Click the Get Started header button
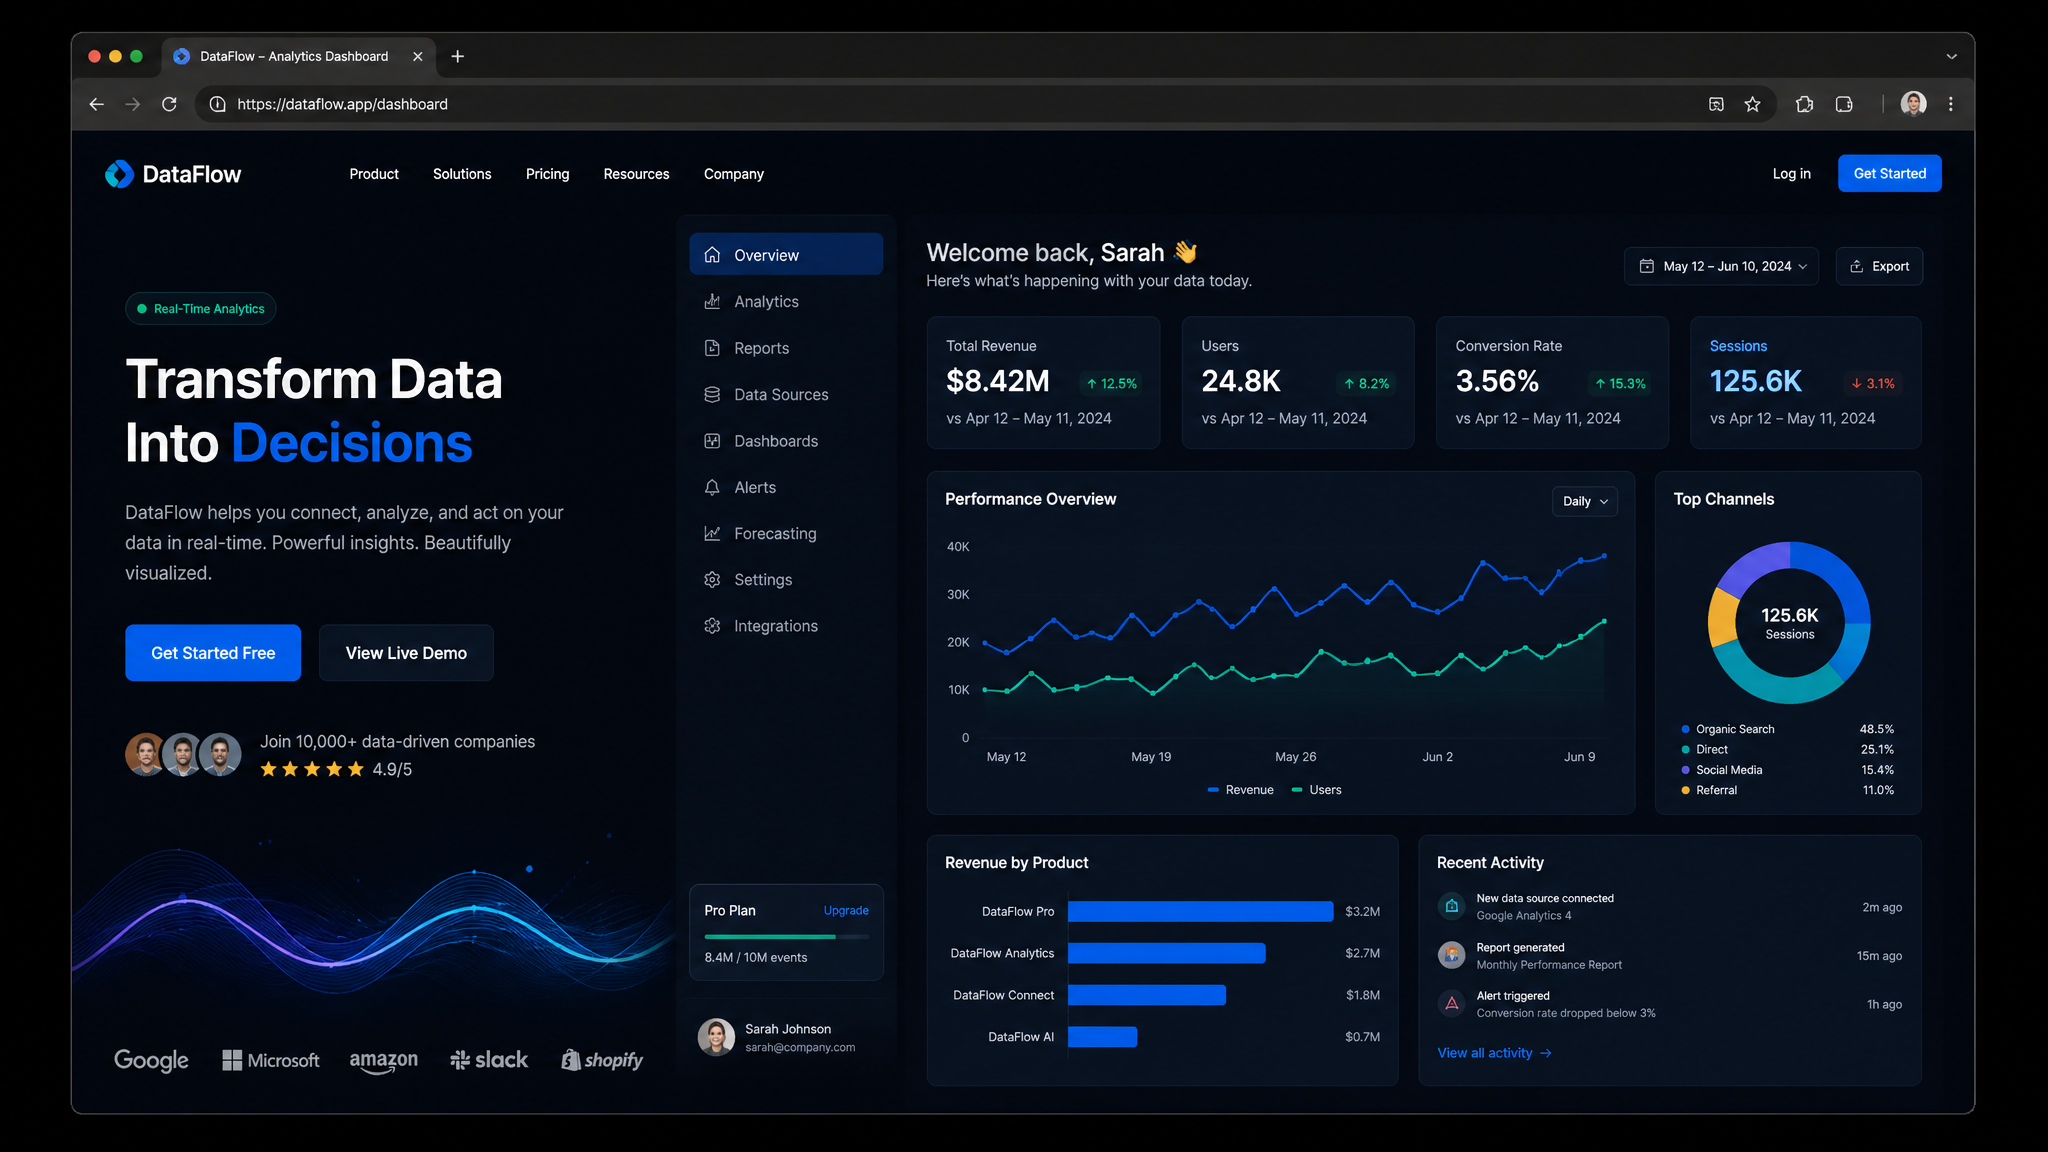The width and height of the screenshot is (2048, 1152). point(1889,173)
